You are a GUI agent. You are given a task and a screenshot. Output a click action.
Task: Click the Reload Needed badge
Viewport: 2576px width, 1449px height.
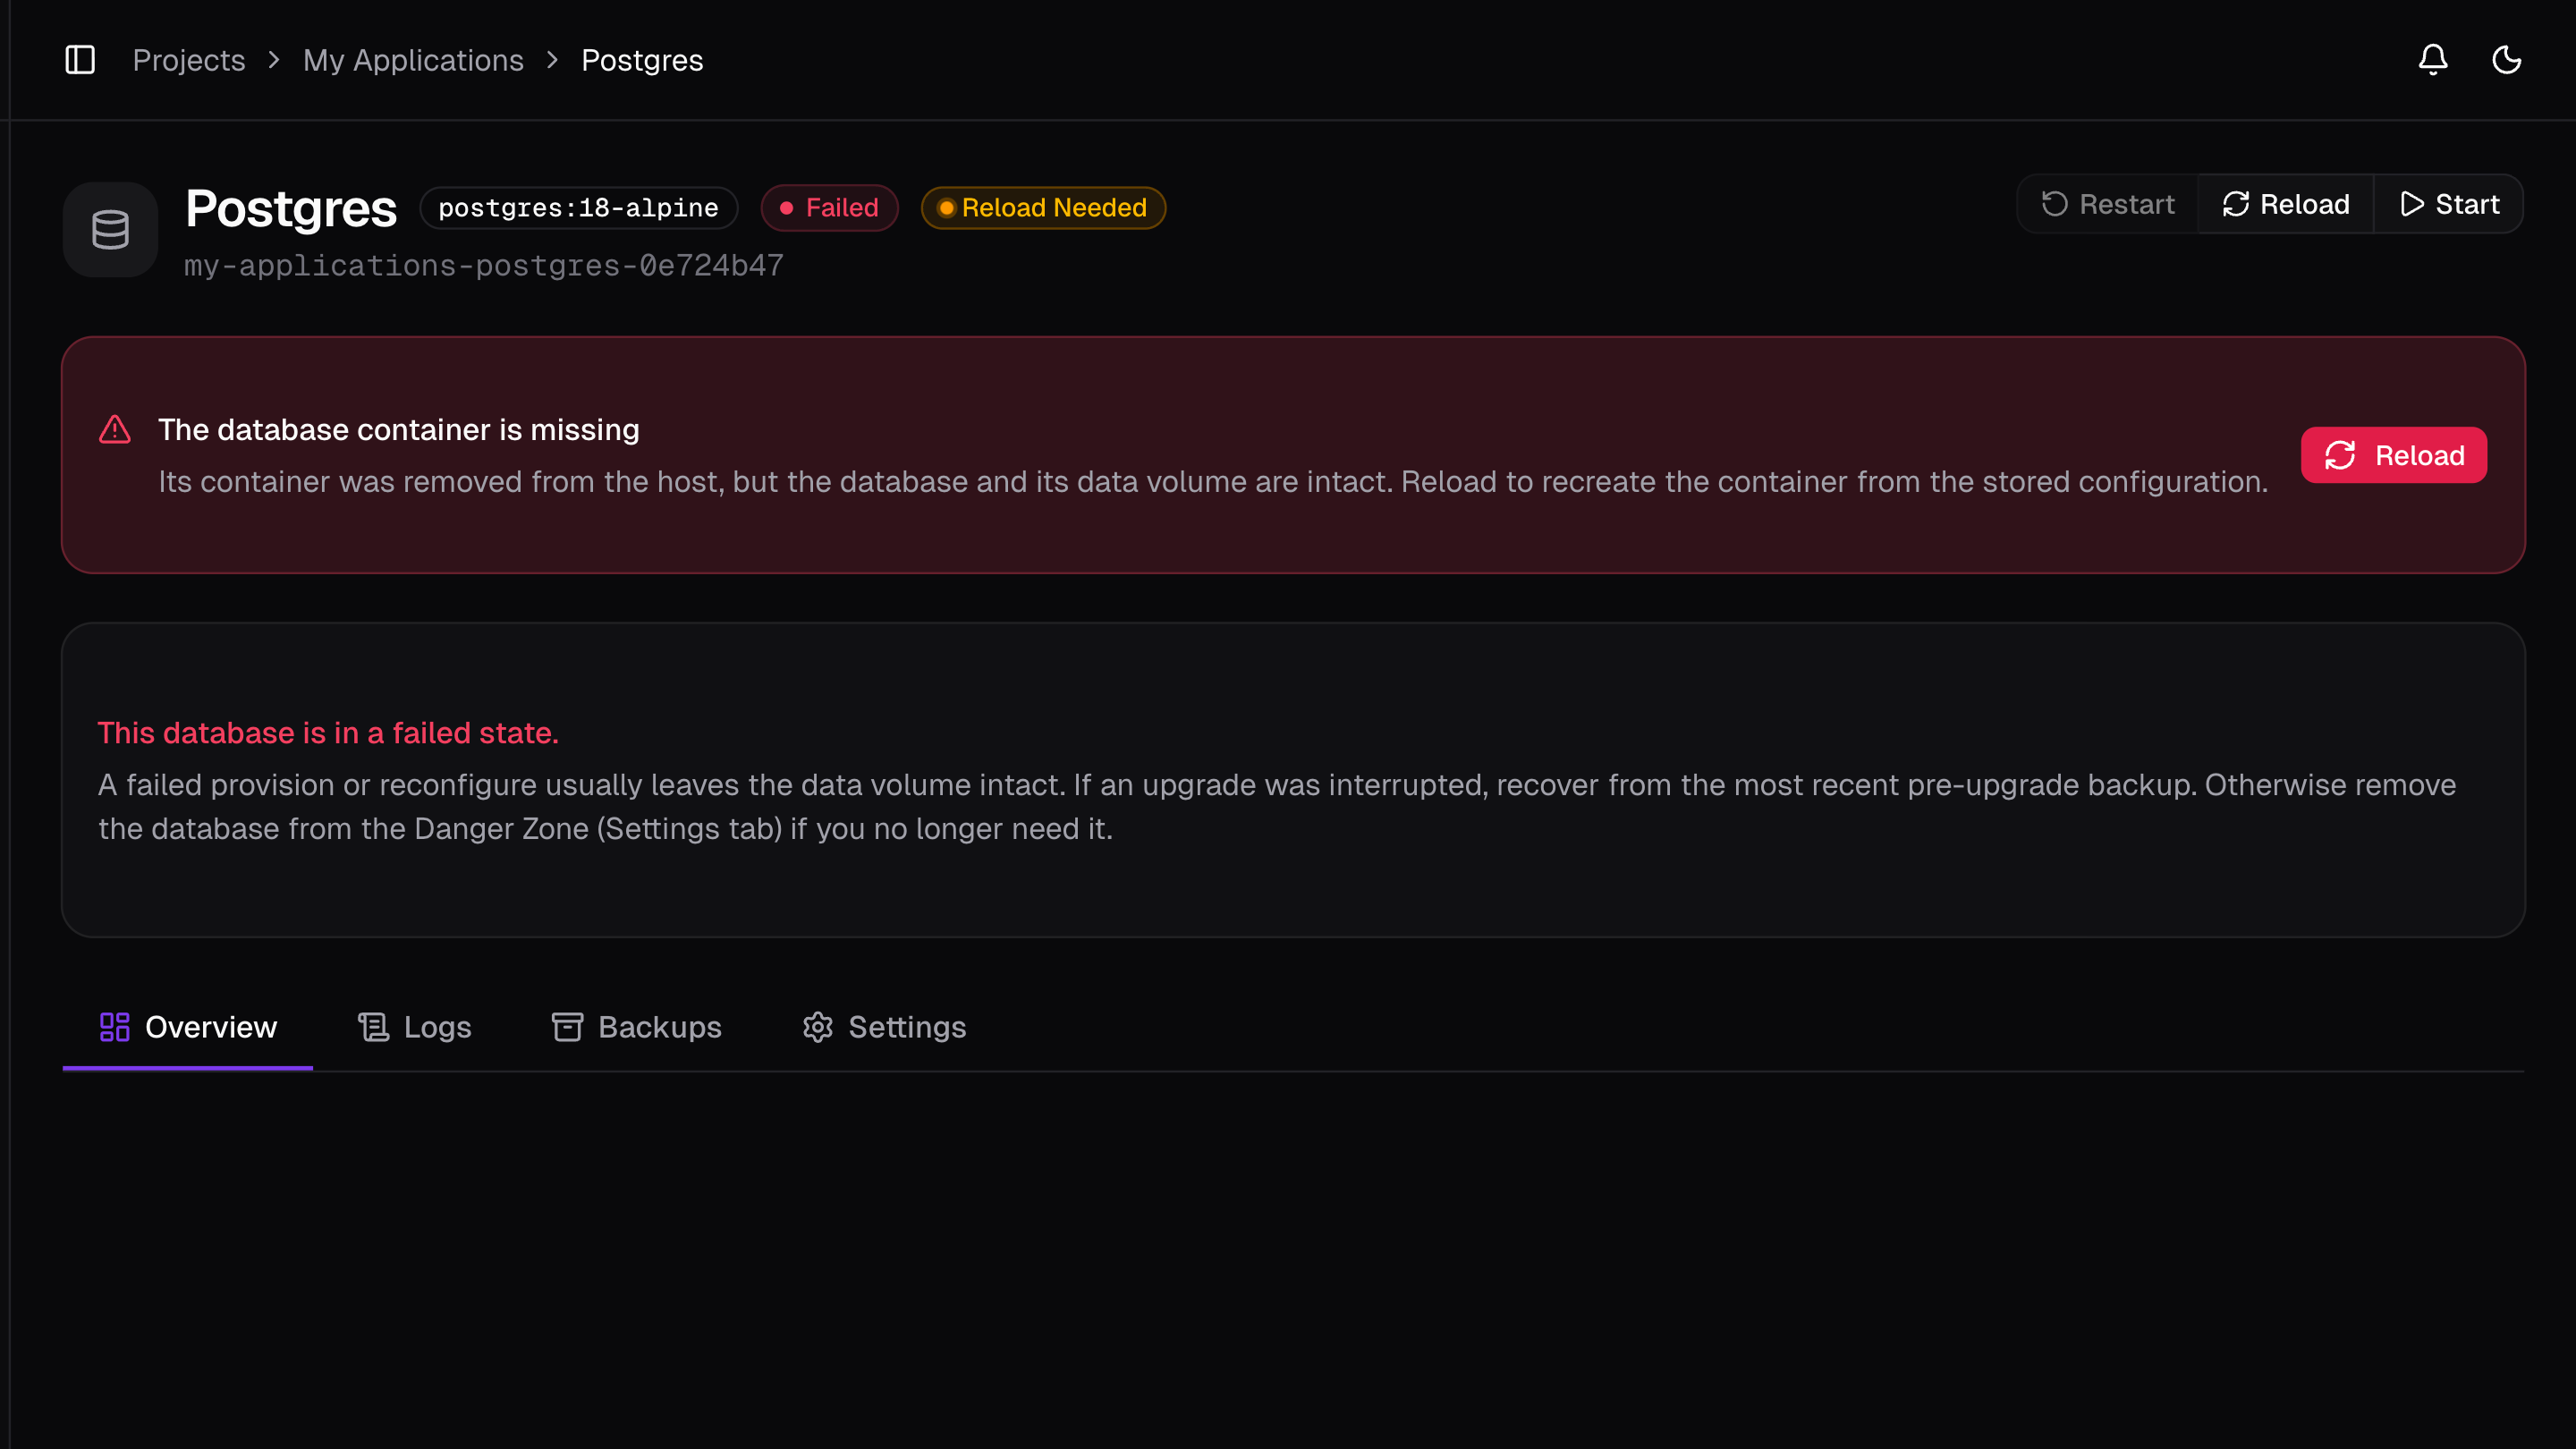(1043, 208)
